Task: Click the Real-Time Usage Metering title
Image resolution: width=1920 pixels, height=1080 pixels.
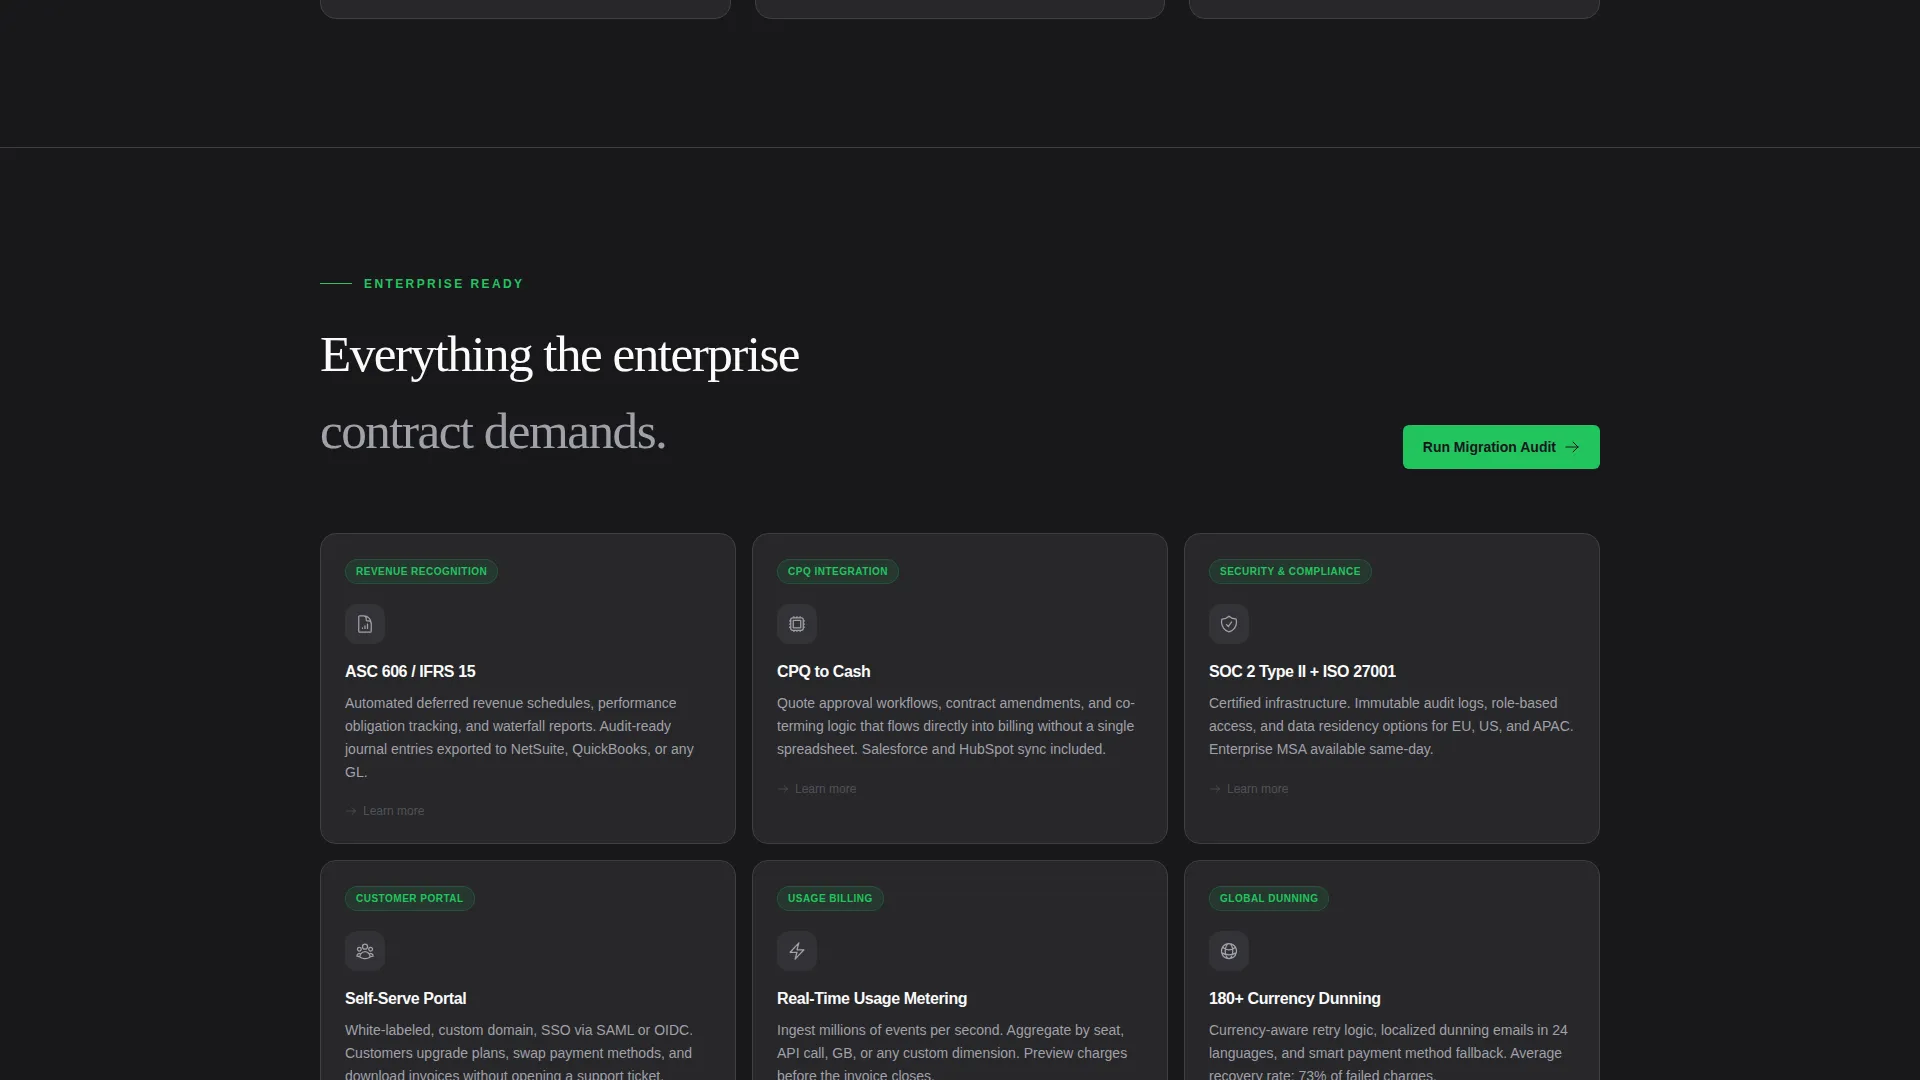Action: pos(872,998)
